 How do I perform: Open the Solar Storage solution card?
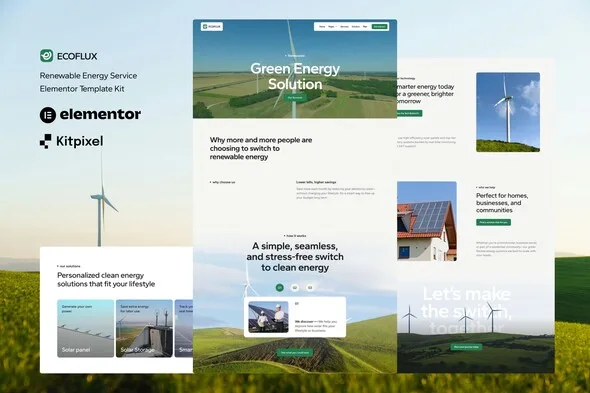click(144, 328)
